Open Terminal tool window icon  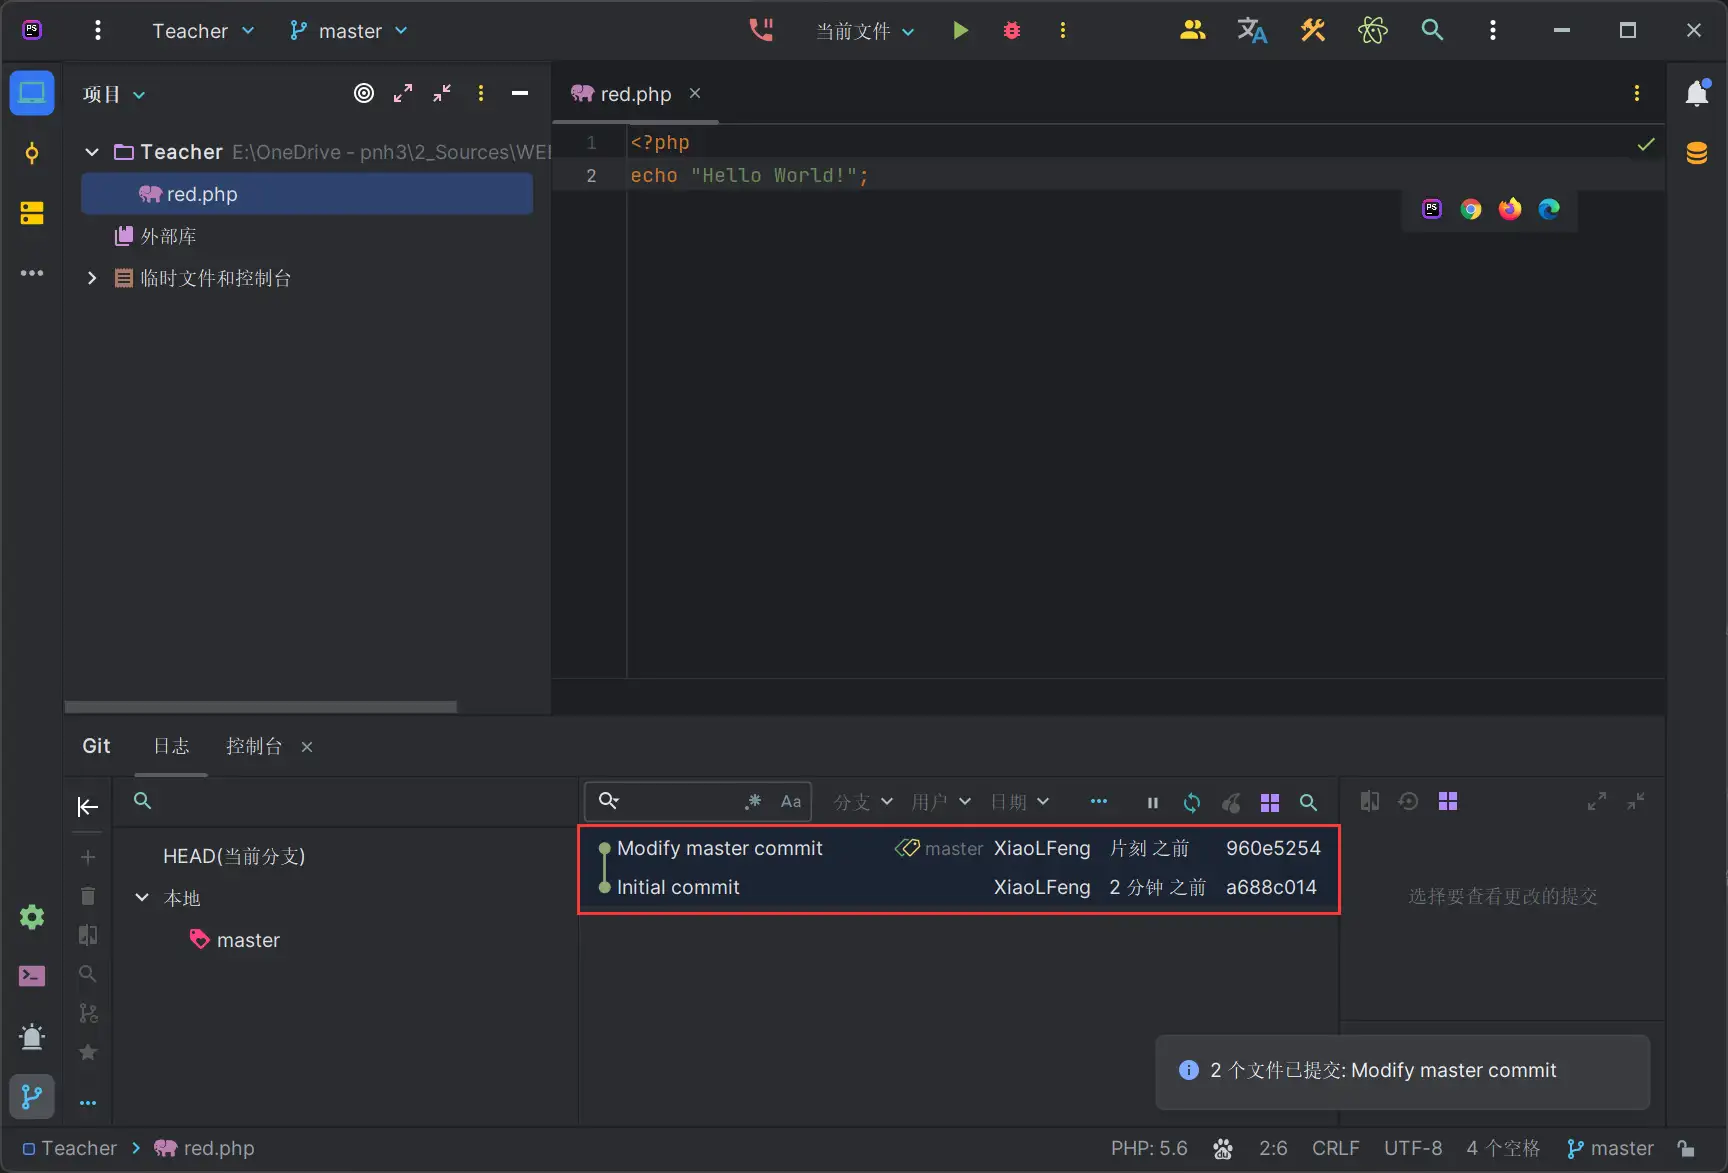(32, 976)
